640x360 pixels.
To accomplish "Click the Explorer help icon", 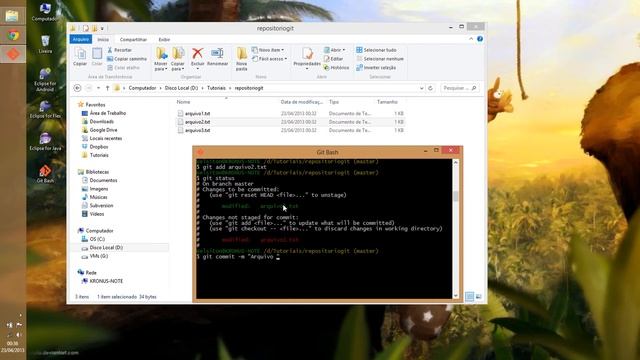I will click(480, 39).
